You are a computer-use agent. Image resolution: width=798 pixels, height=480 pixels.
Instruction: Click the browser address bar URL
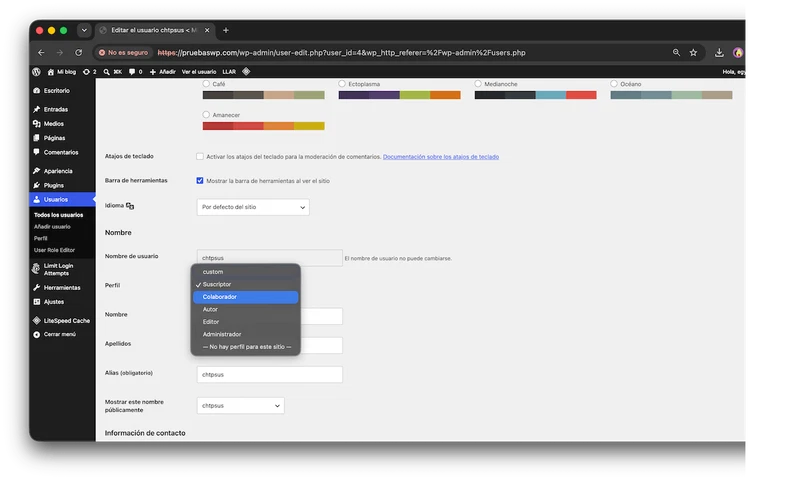tap(341, 52)
